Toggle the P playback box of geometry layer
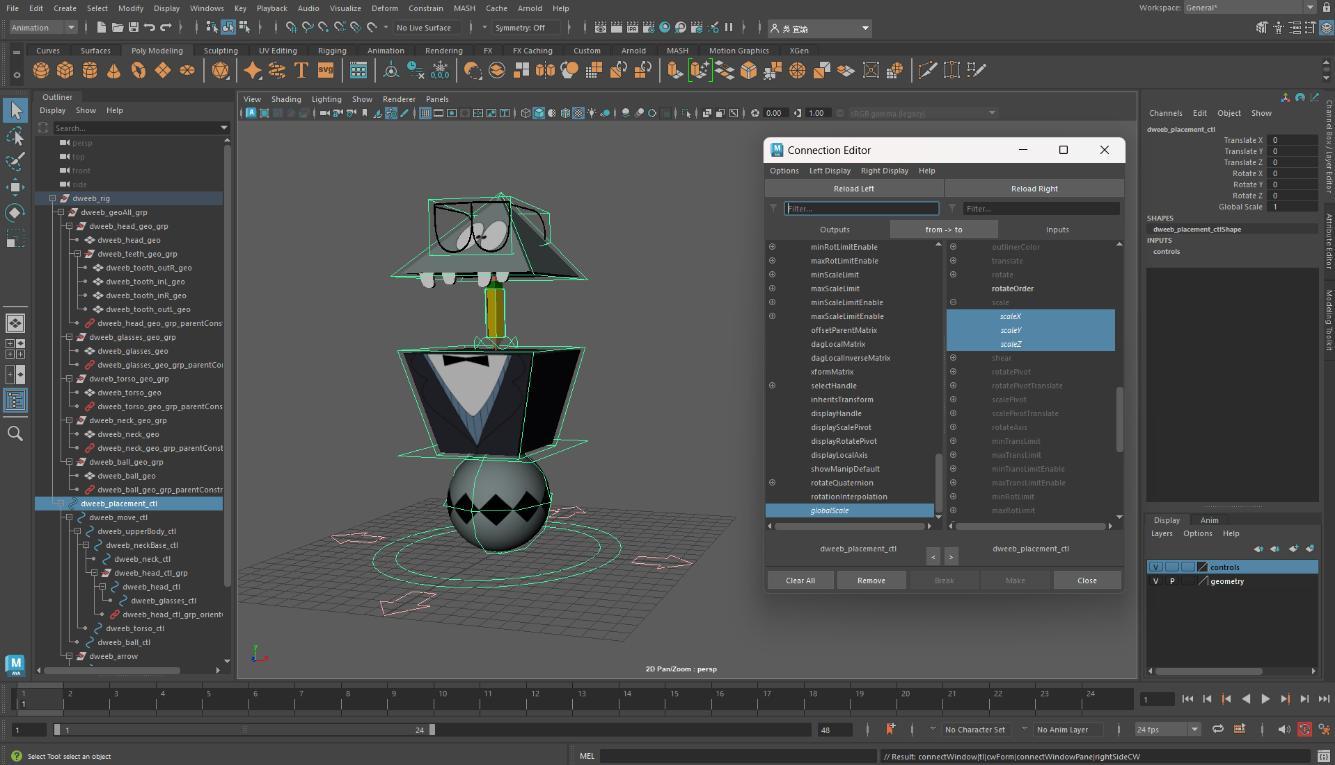The height and width of the screenshot is (765, 1335). click(x=1172, y=581)
